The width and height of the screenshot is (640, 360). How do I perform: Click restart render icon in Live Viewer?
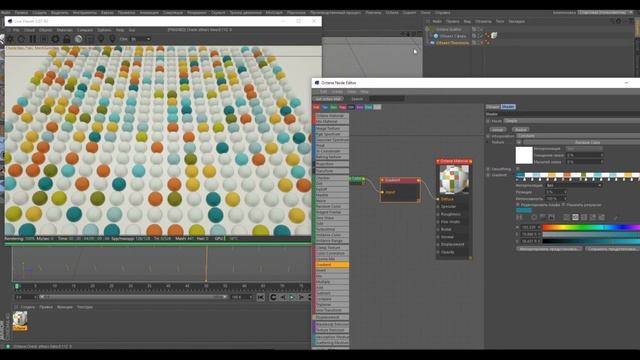pyautogui.click(x=21, y=39)
